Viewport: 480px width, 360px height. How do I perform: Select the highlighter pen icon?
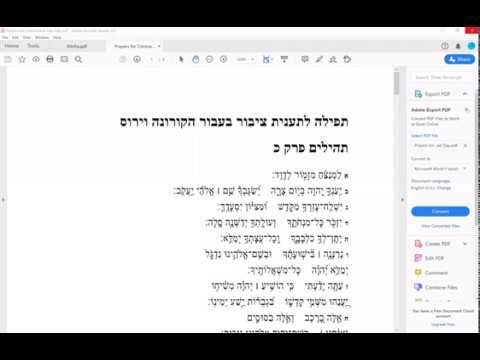coord(319,60)
